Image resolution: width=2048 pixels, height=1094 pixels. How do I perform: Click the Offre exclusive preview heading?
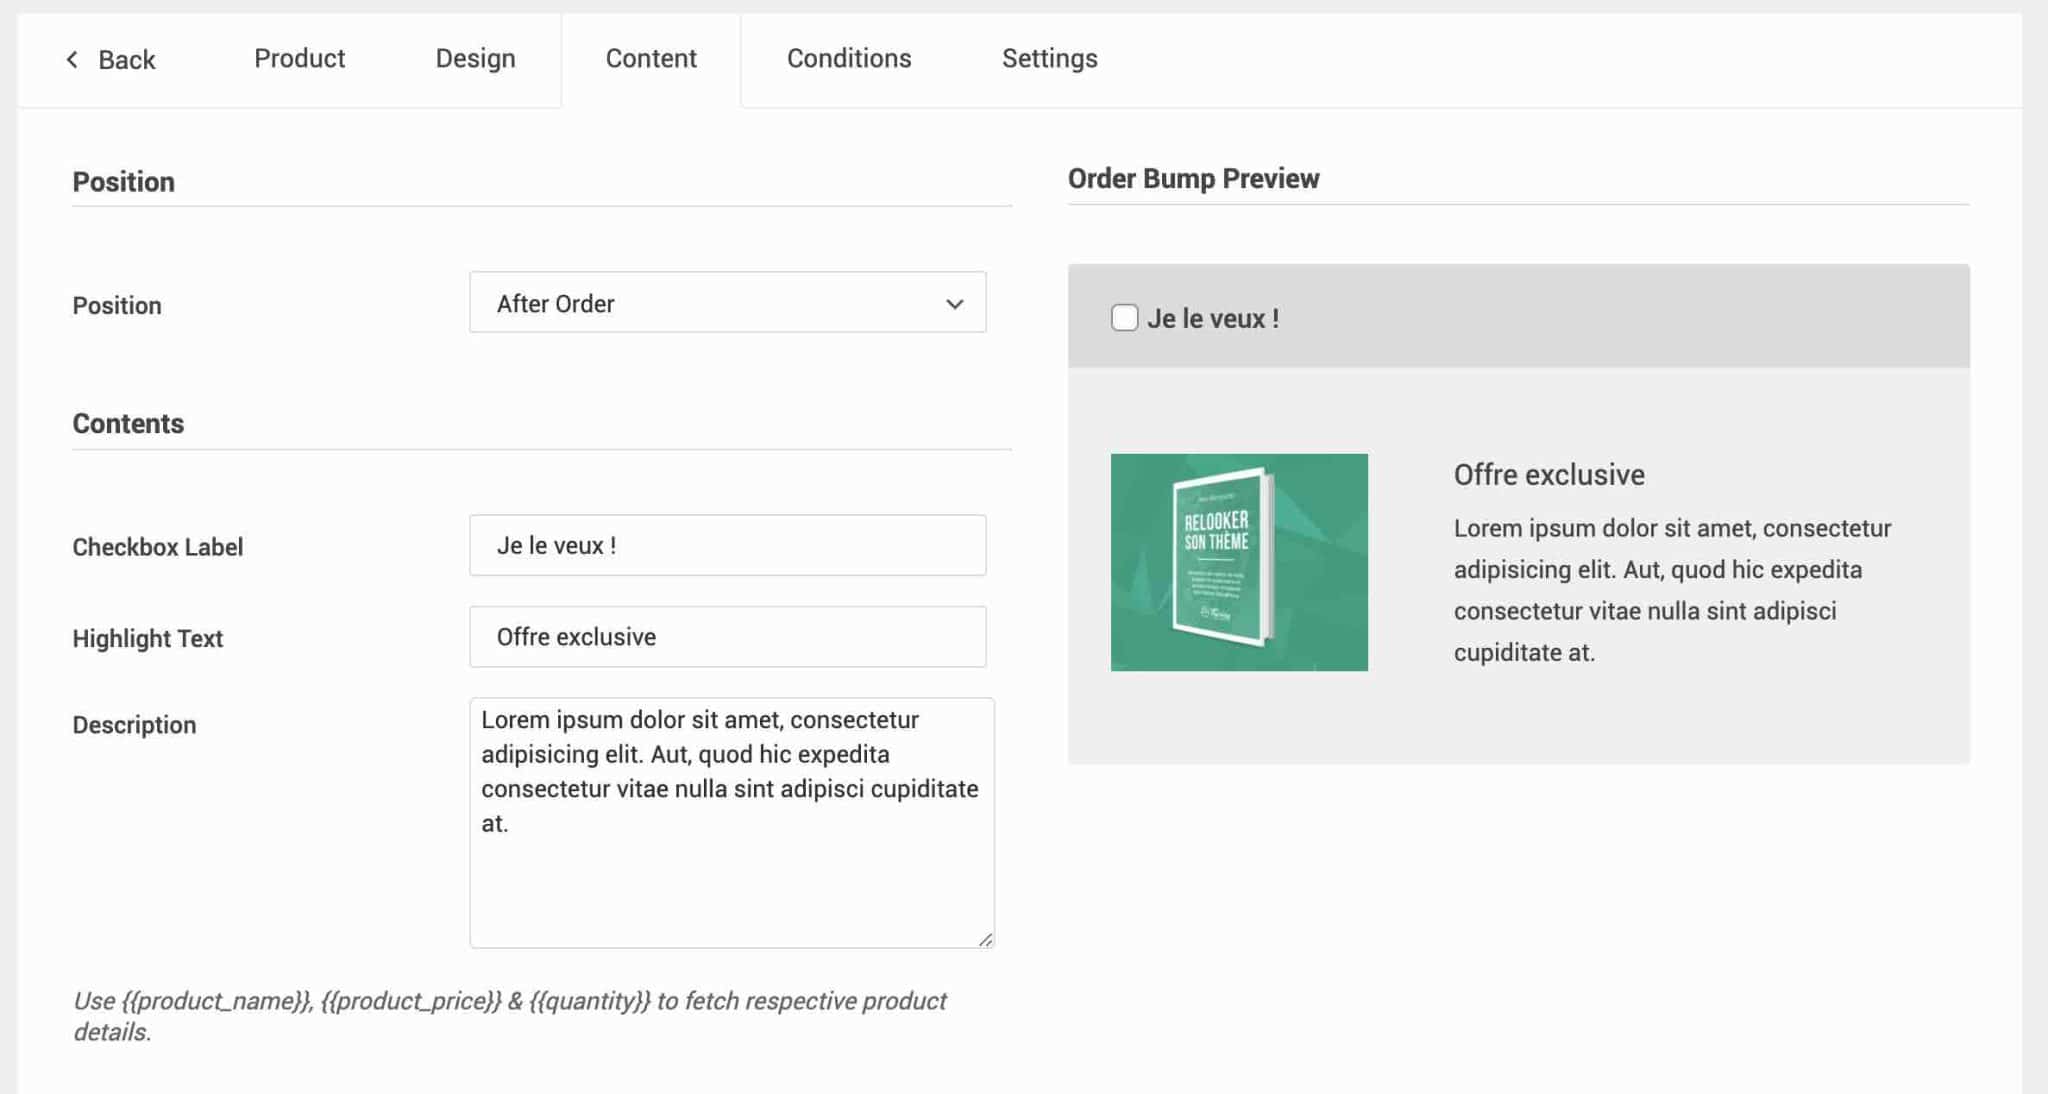(1548, 475)
